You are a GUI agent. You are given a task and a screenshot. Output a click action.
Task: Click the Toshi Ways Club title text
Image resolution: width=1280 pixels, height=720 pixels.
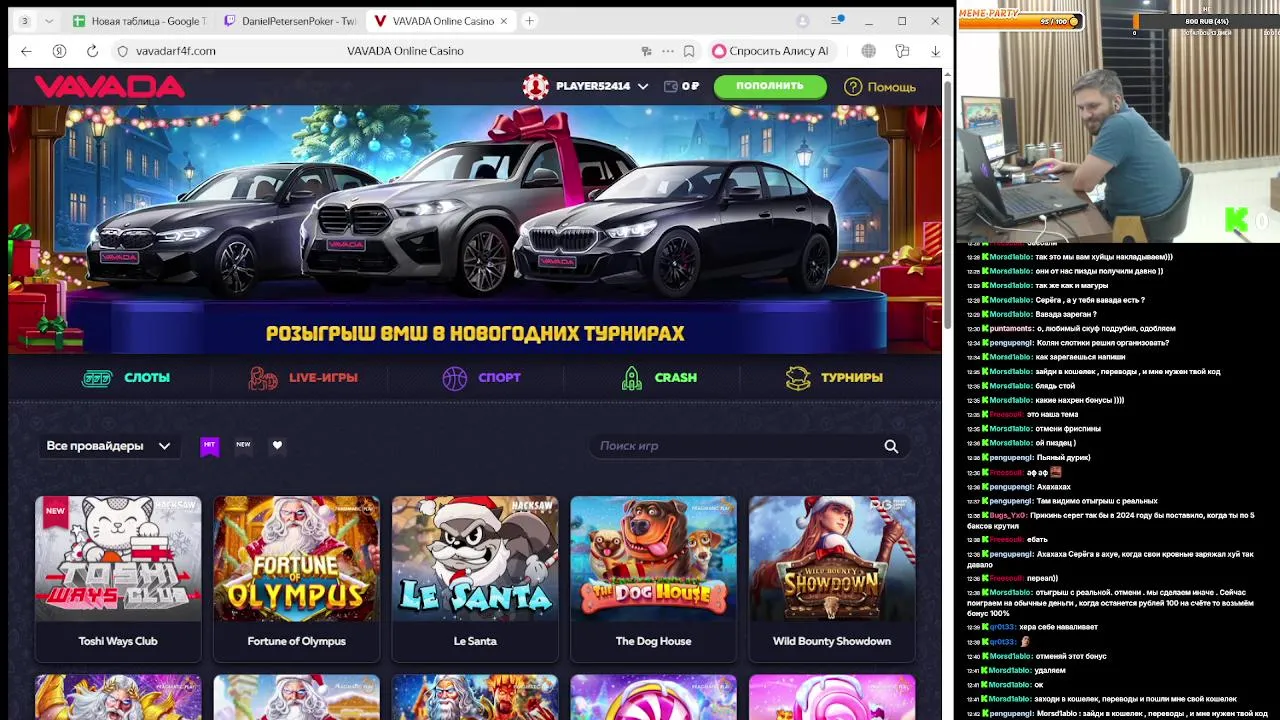118,641
